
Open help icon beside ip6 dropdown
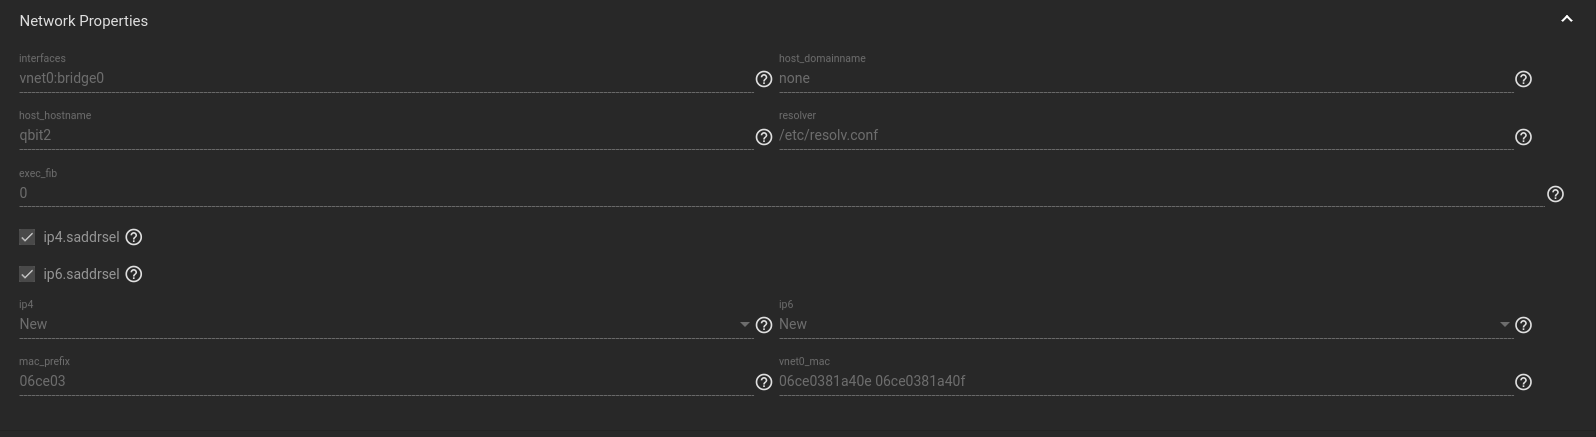[1523, 325]
